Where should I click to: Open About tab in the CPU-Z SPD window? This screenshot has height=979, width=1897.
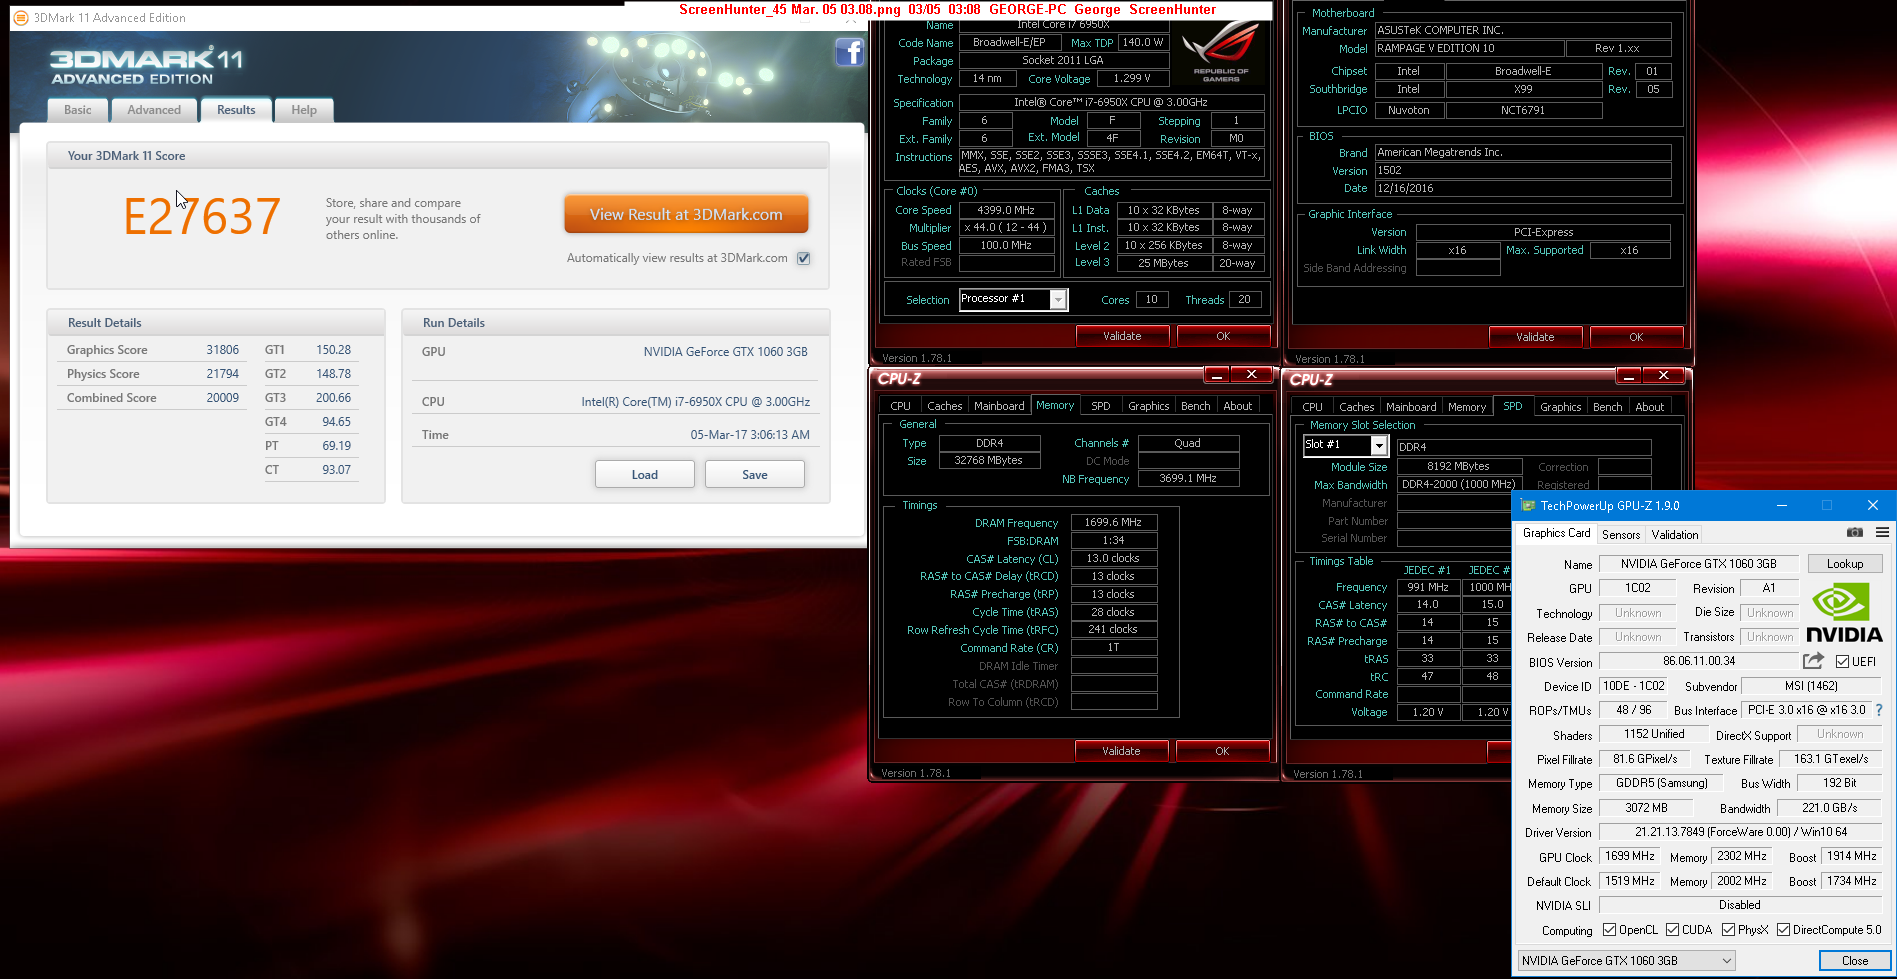click(1649, 407)
